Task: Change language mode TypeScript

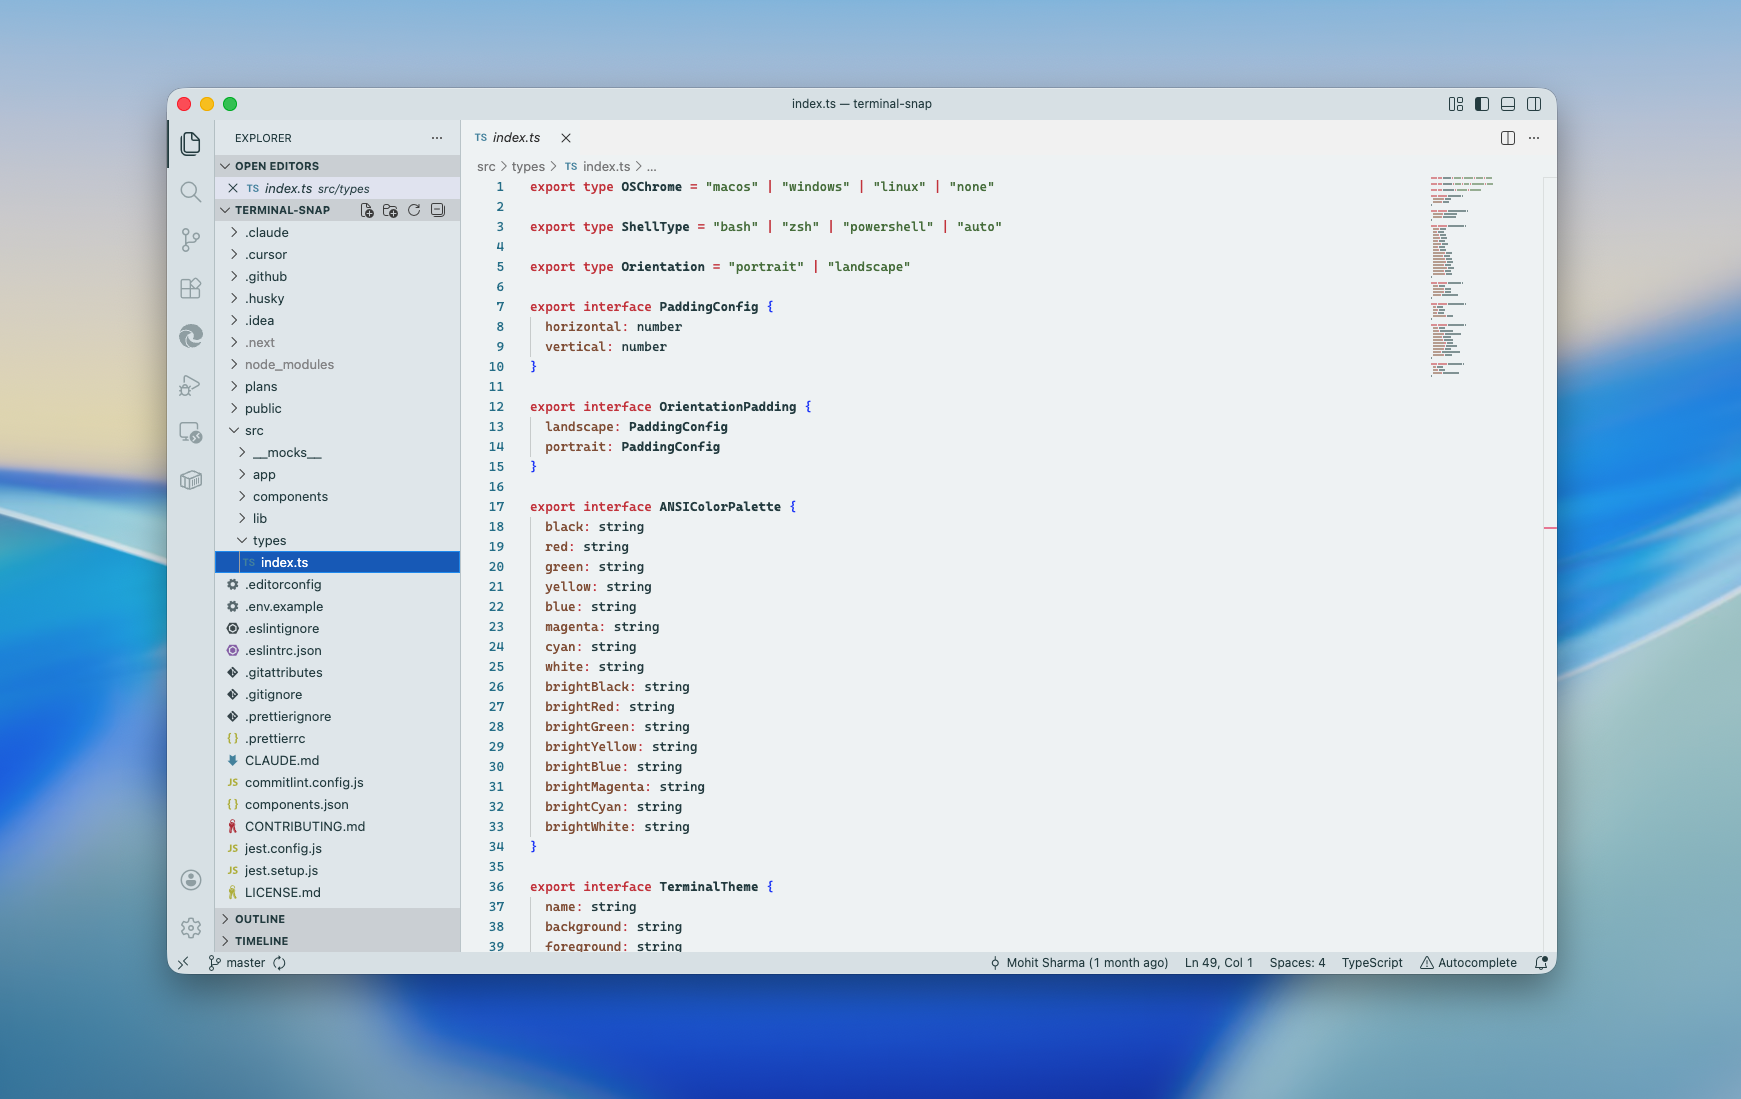Action: [x=1372, y=963]
